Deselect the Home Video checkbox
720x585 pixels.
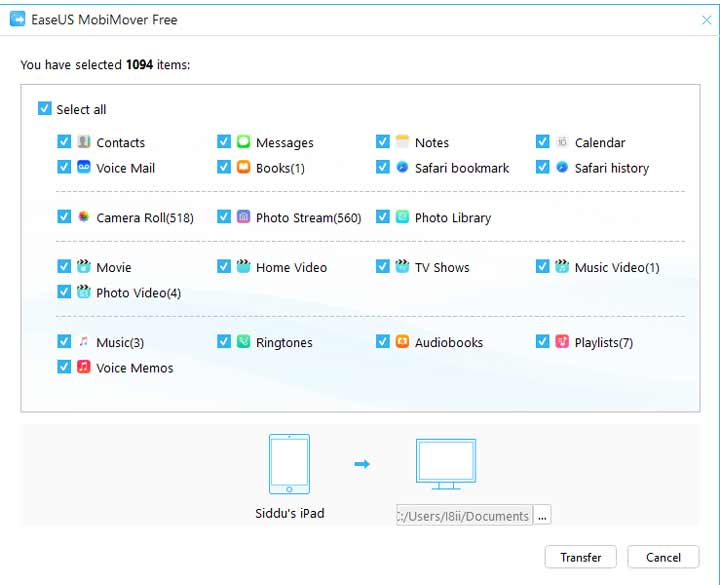click(x=224, y=266)
